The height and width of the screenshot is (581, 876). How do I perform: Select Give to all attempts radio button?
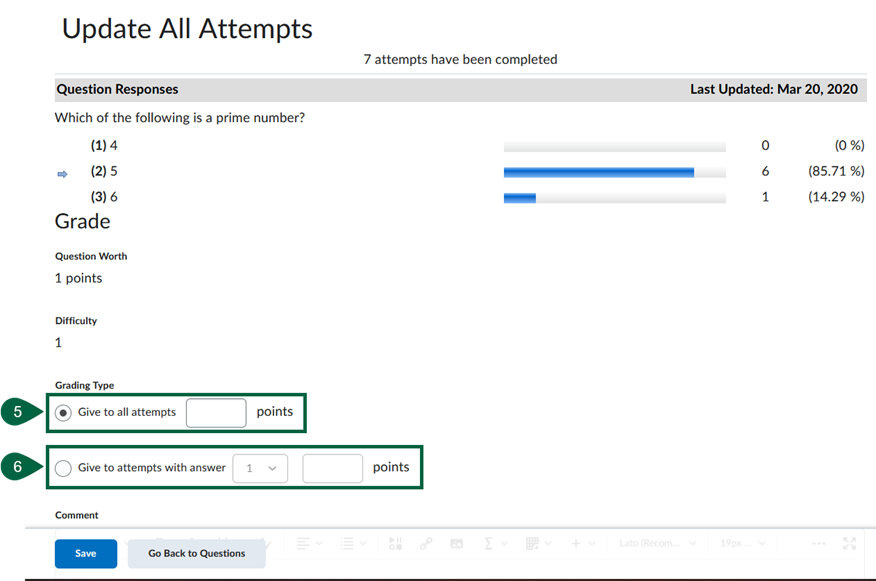(x=64, y=412)
